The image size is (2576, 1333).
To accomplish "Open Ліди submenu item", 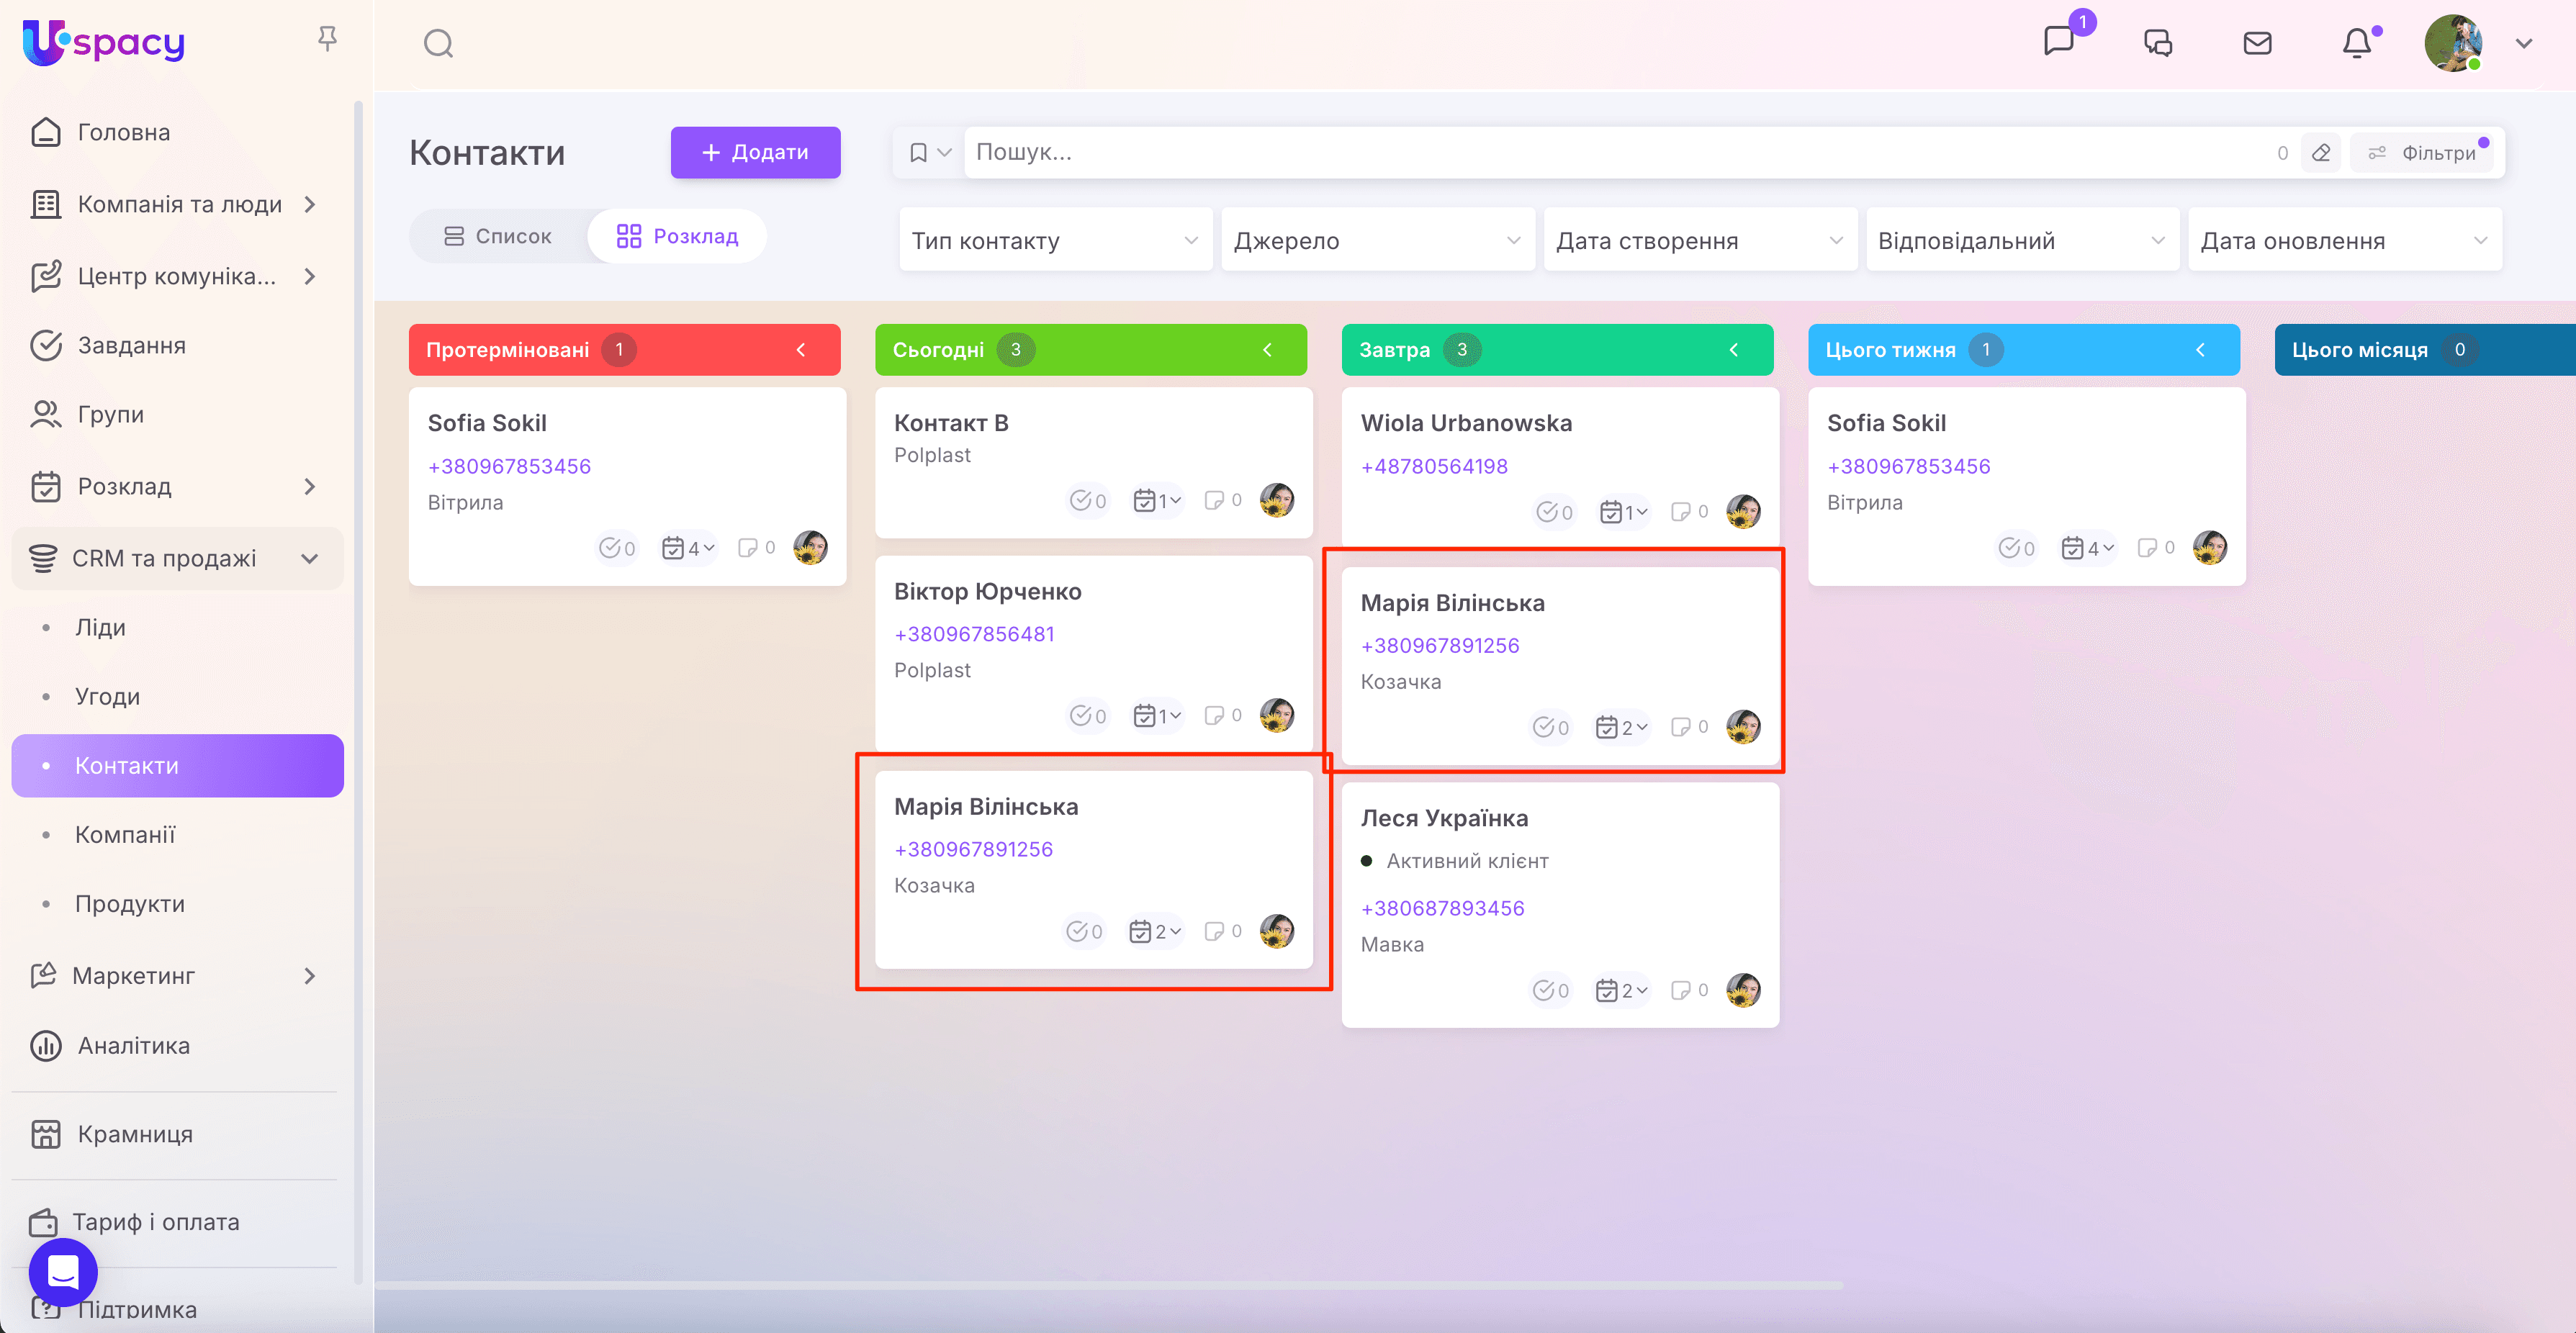I will [178, 627].
